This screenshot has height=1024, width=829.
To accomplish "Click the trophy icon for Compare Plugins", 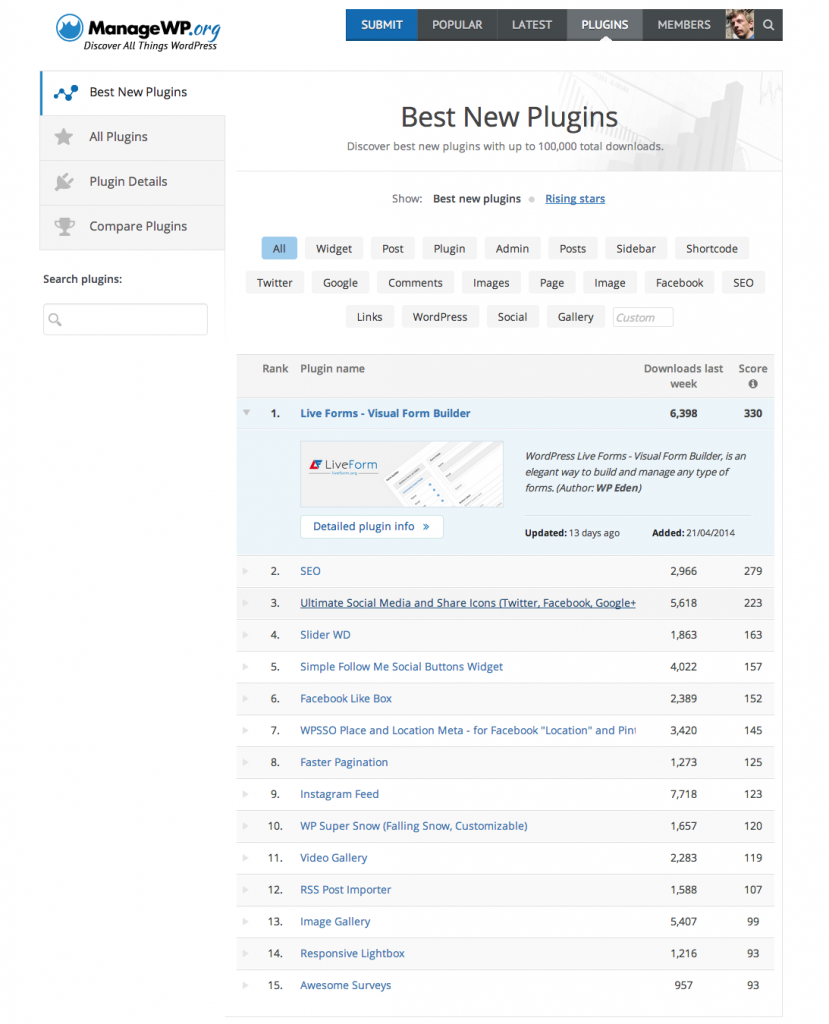I will coord(64,226).
